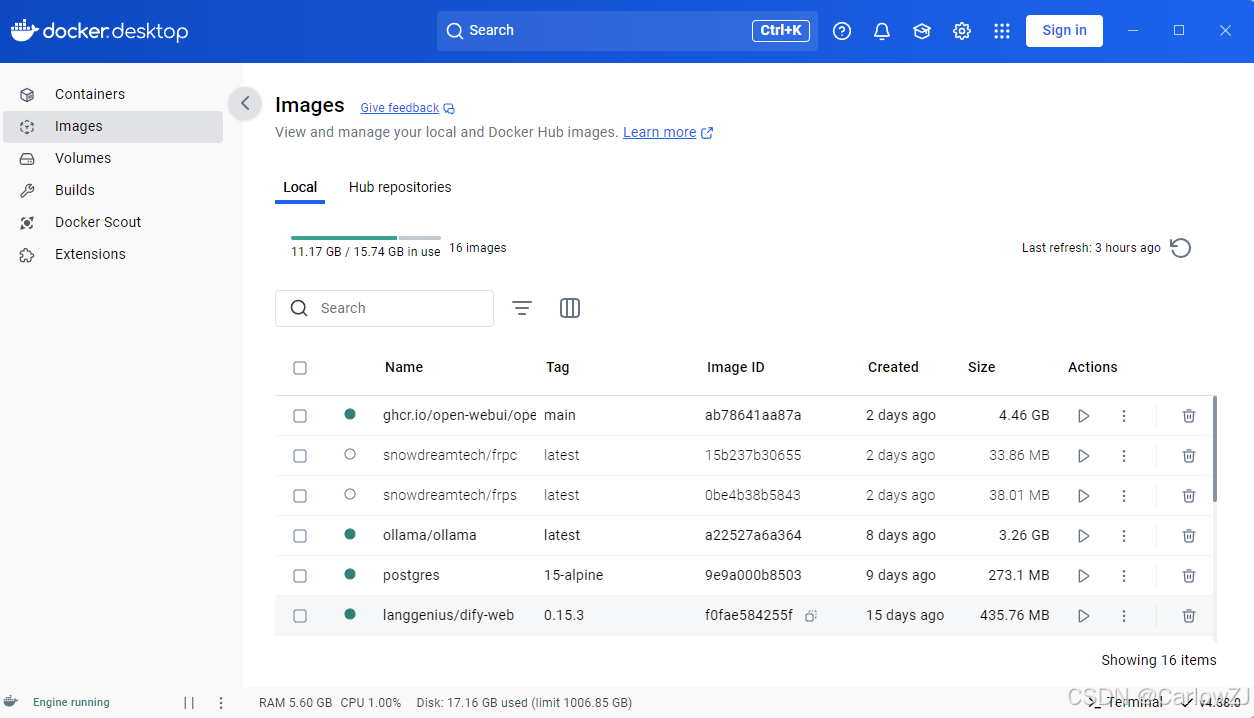The height and width of the screenshot is (718, 1254).
Task: Collapse the left sidebar with chevron
Action: [245, 103]
